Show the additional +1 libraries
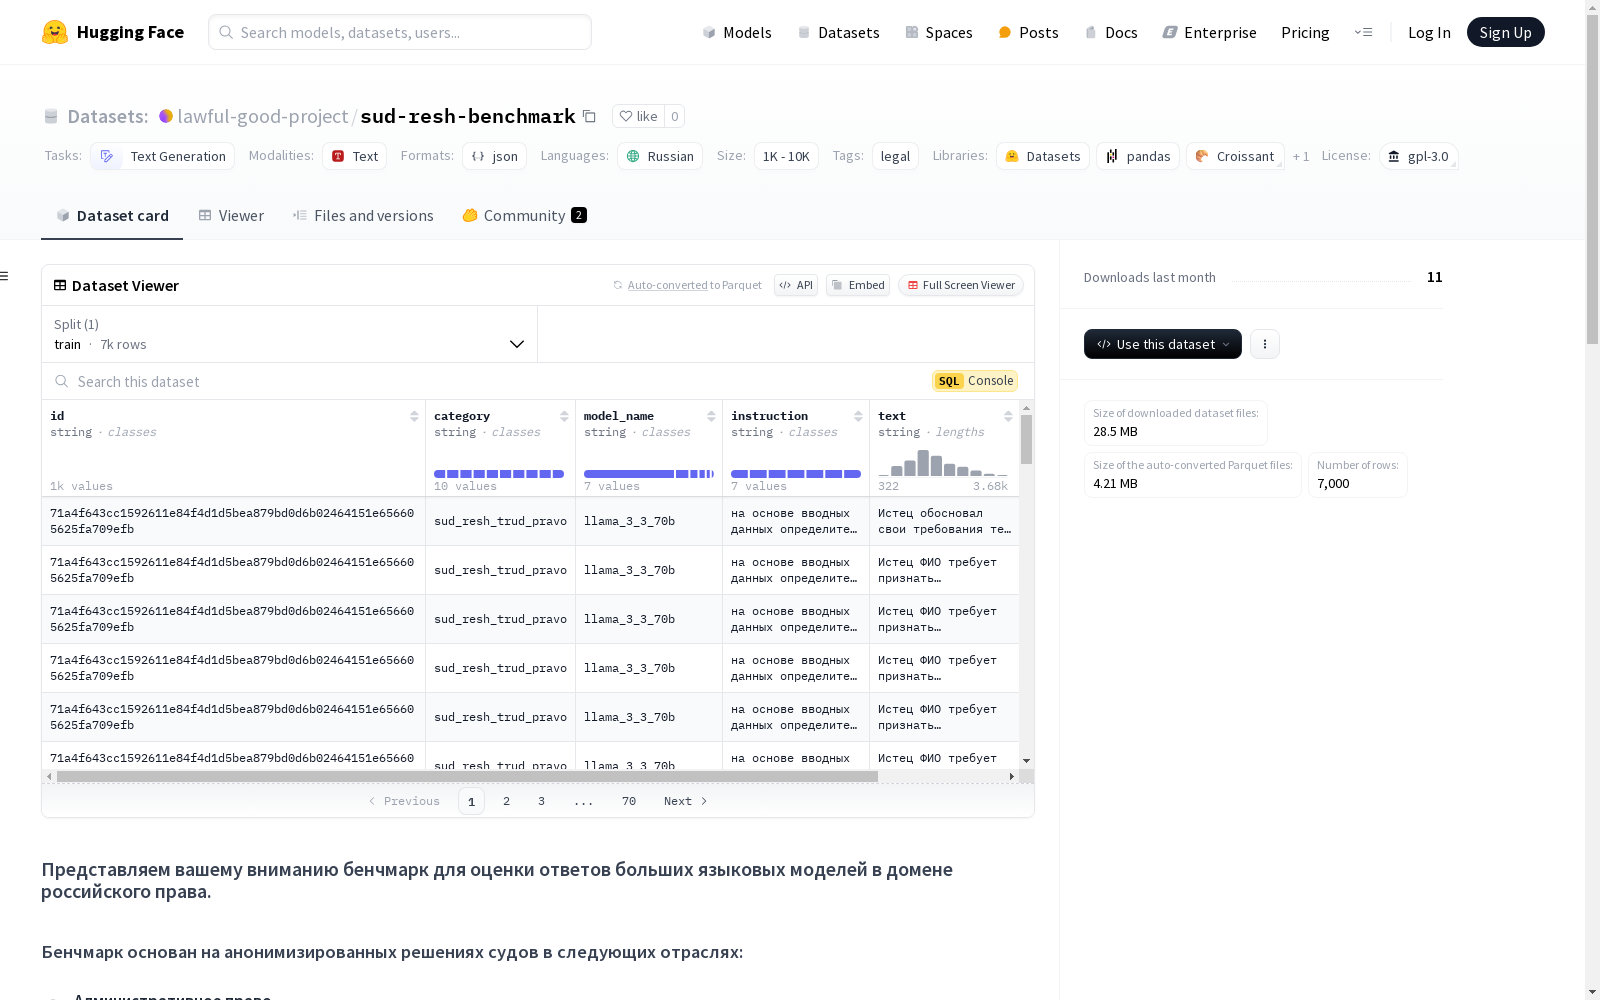1600x1000 pixels. (x=1301, y=156)
